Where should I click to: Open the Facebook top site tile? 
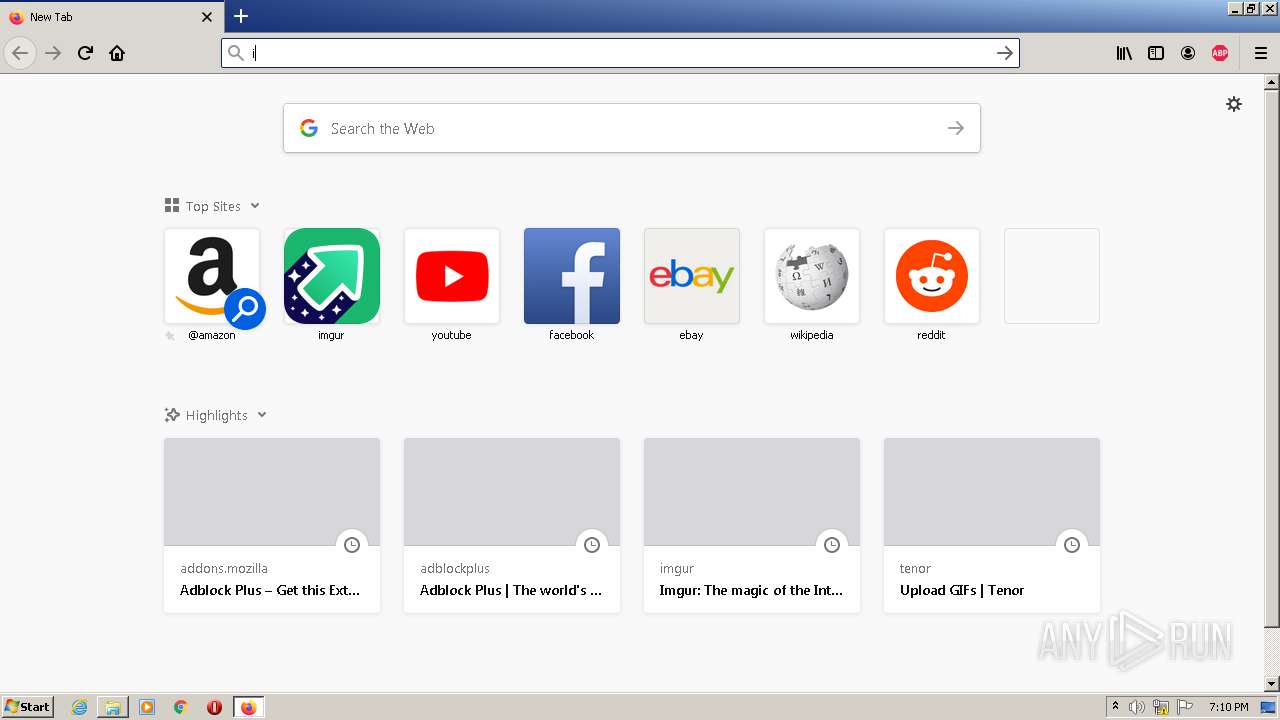572,276
